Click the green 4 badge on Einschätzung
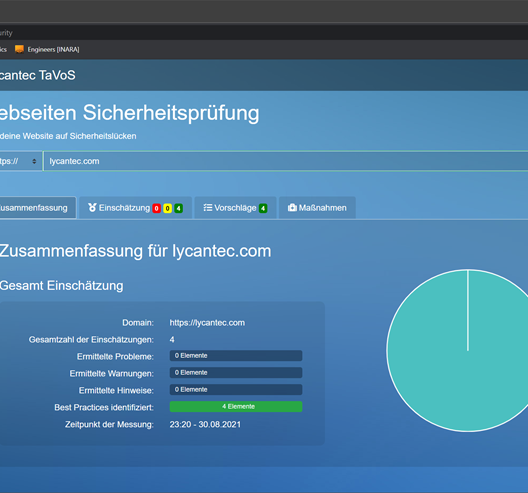The width and height of the screenshot is (528, 493). coord(178,208)
